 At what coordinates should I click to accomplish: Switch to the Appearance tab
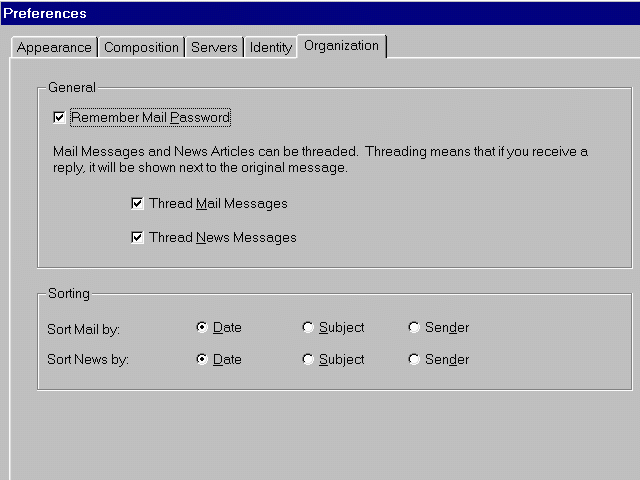(x=54, y=47)
